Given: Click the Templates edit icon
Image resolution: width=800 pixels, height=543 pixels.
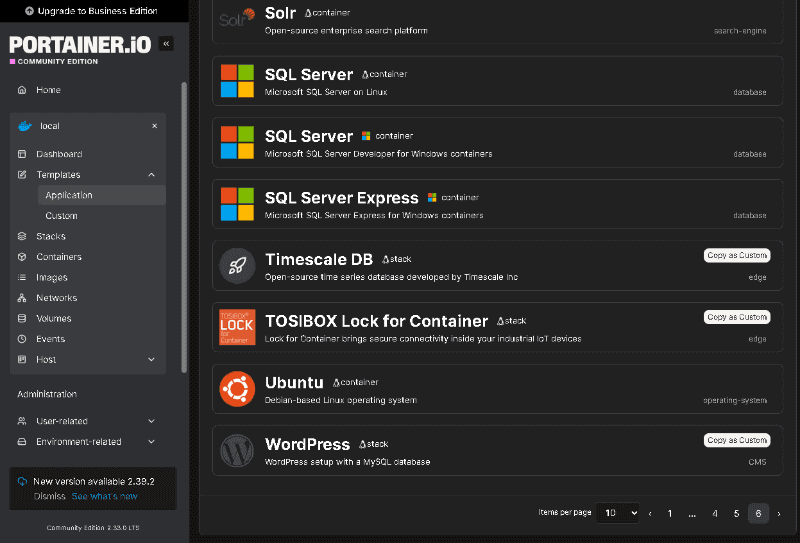Looking at the screenshot, I should (x=22, y=175).
